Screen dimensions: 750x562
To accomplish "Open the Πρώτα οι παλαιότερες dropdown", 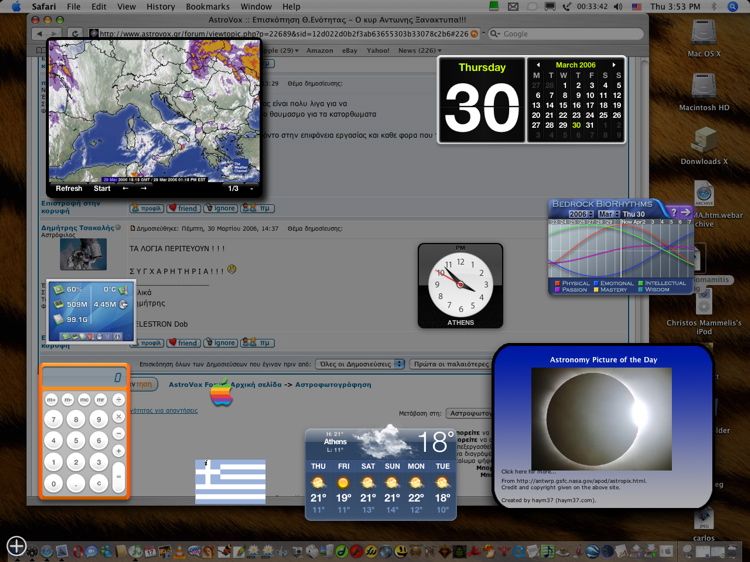I will click(451, 364).
